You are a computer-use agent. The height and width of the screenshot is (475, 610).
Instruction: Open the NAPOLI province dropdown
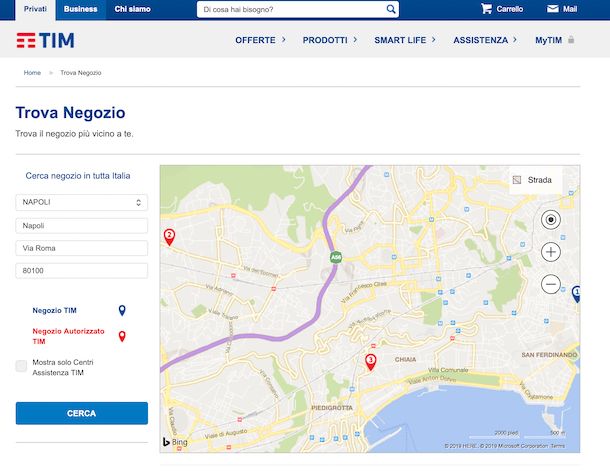[x=82, y=202]
